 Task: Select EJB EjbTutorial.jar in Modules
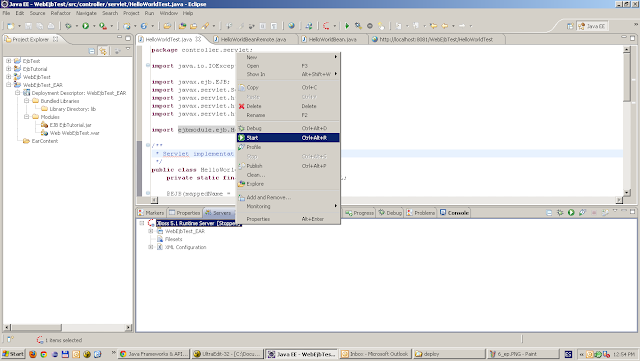tap(66, 125)
